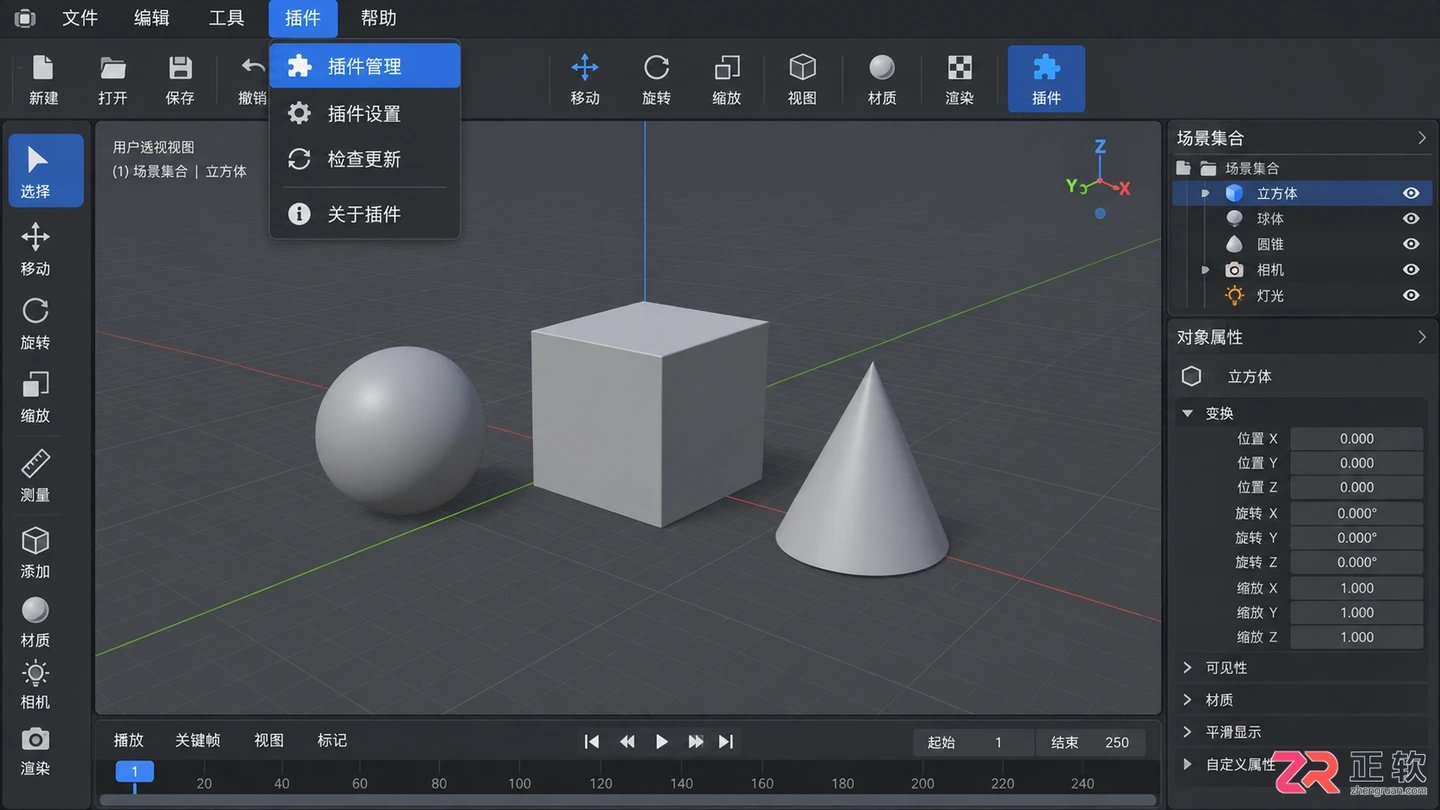Select the 旋转 tool in top toolbar

point(656,79)
